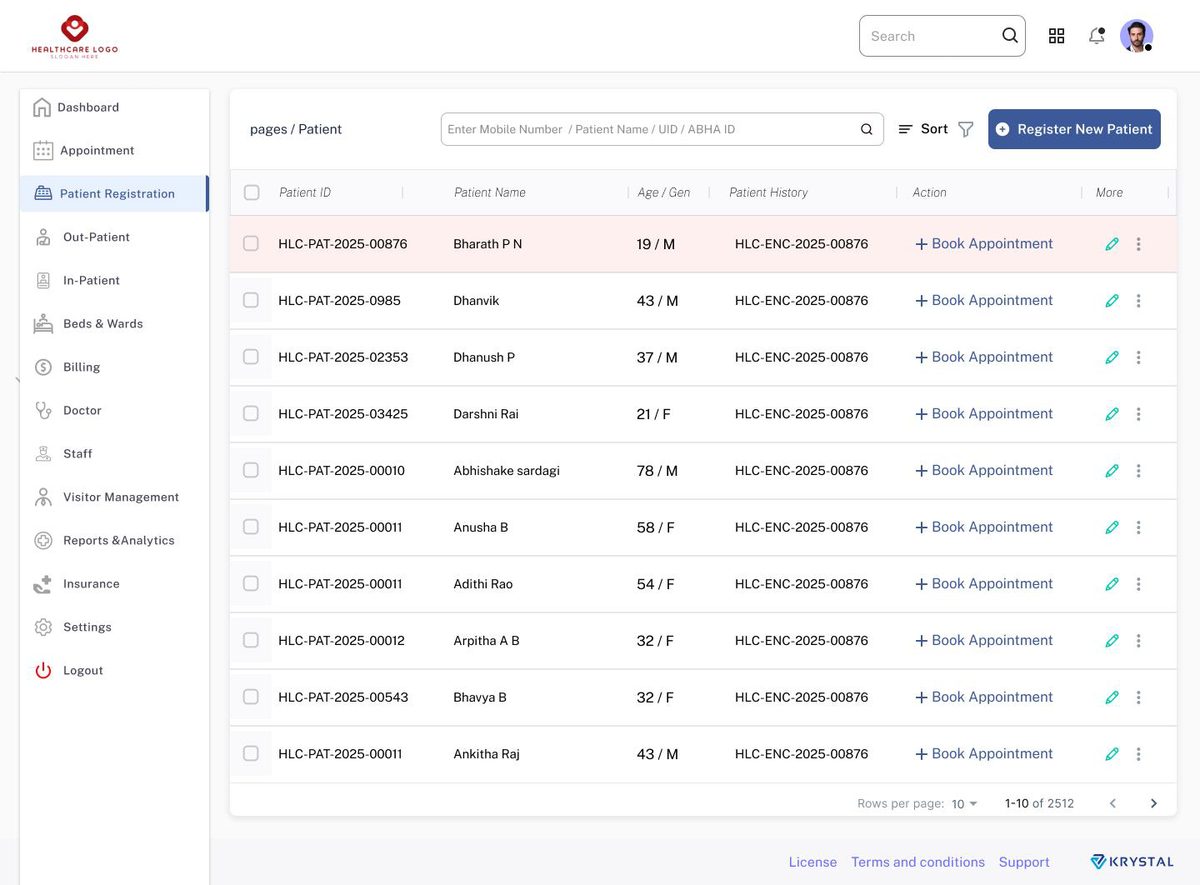Open notifications bell icon
This screenshot has width=1200, height=885.
(1097, 36)
